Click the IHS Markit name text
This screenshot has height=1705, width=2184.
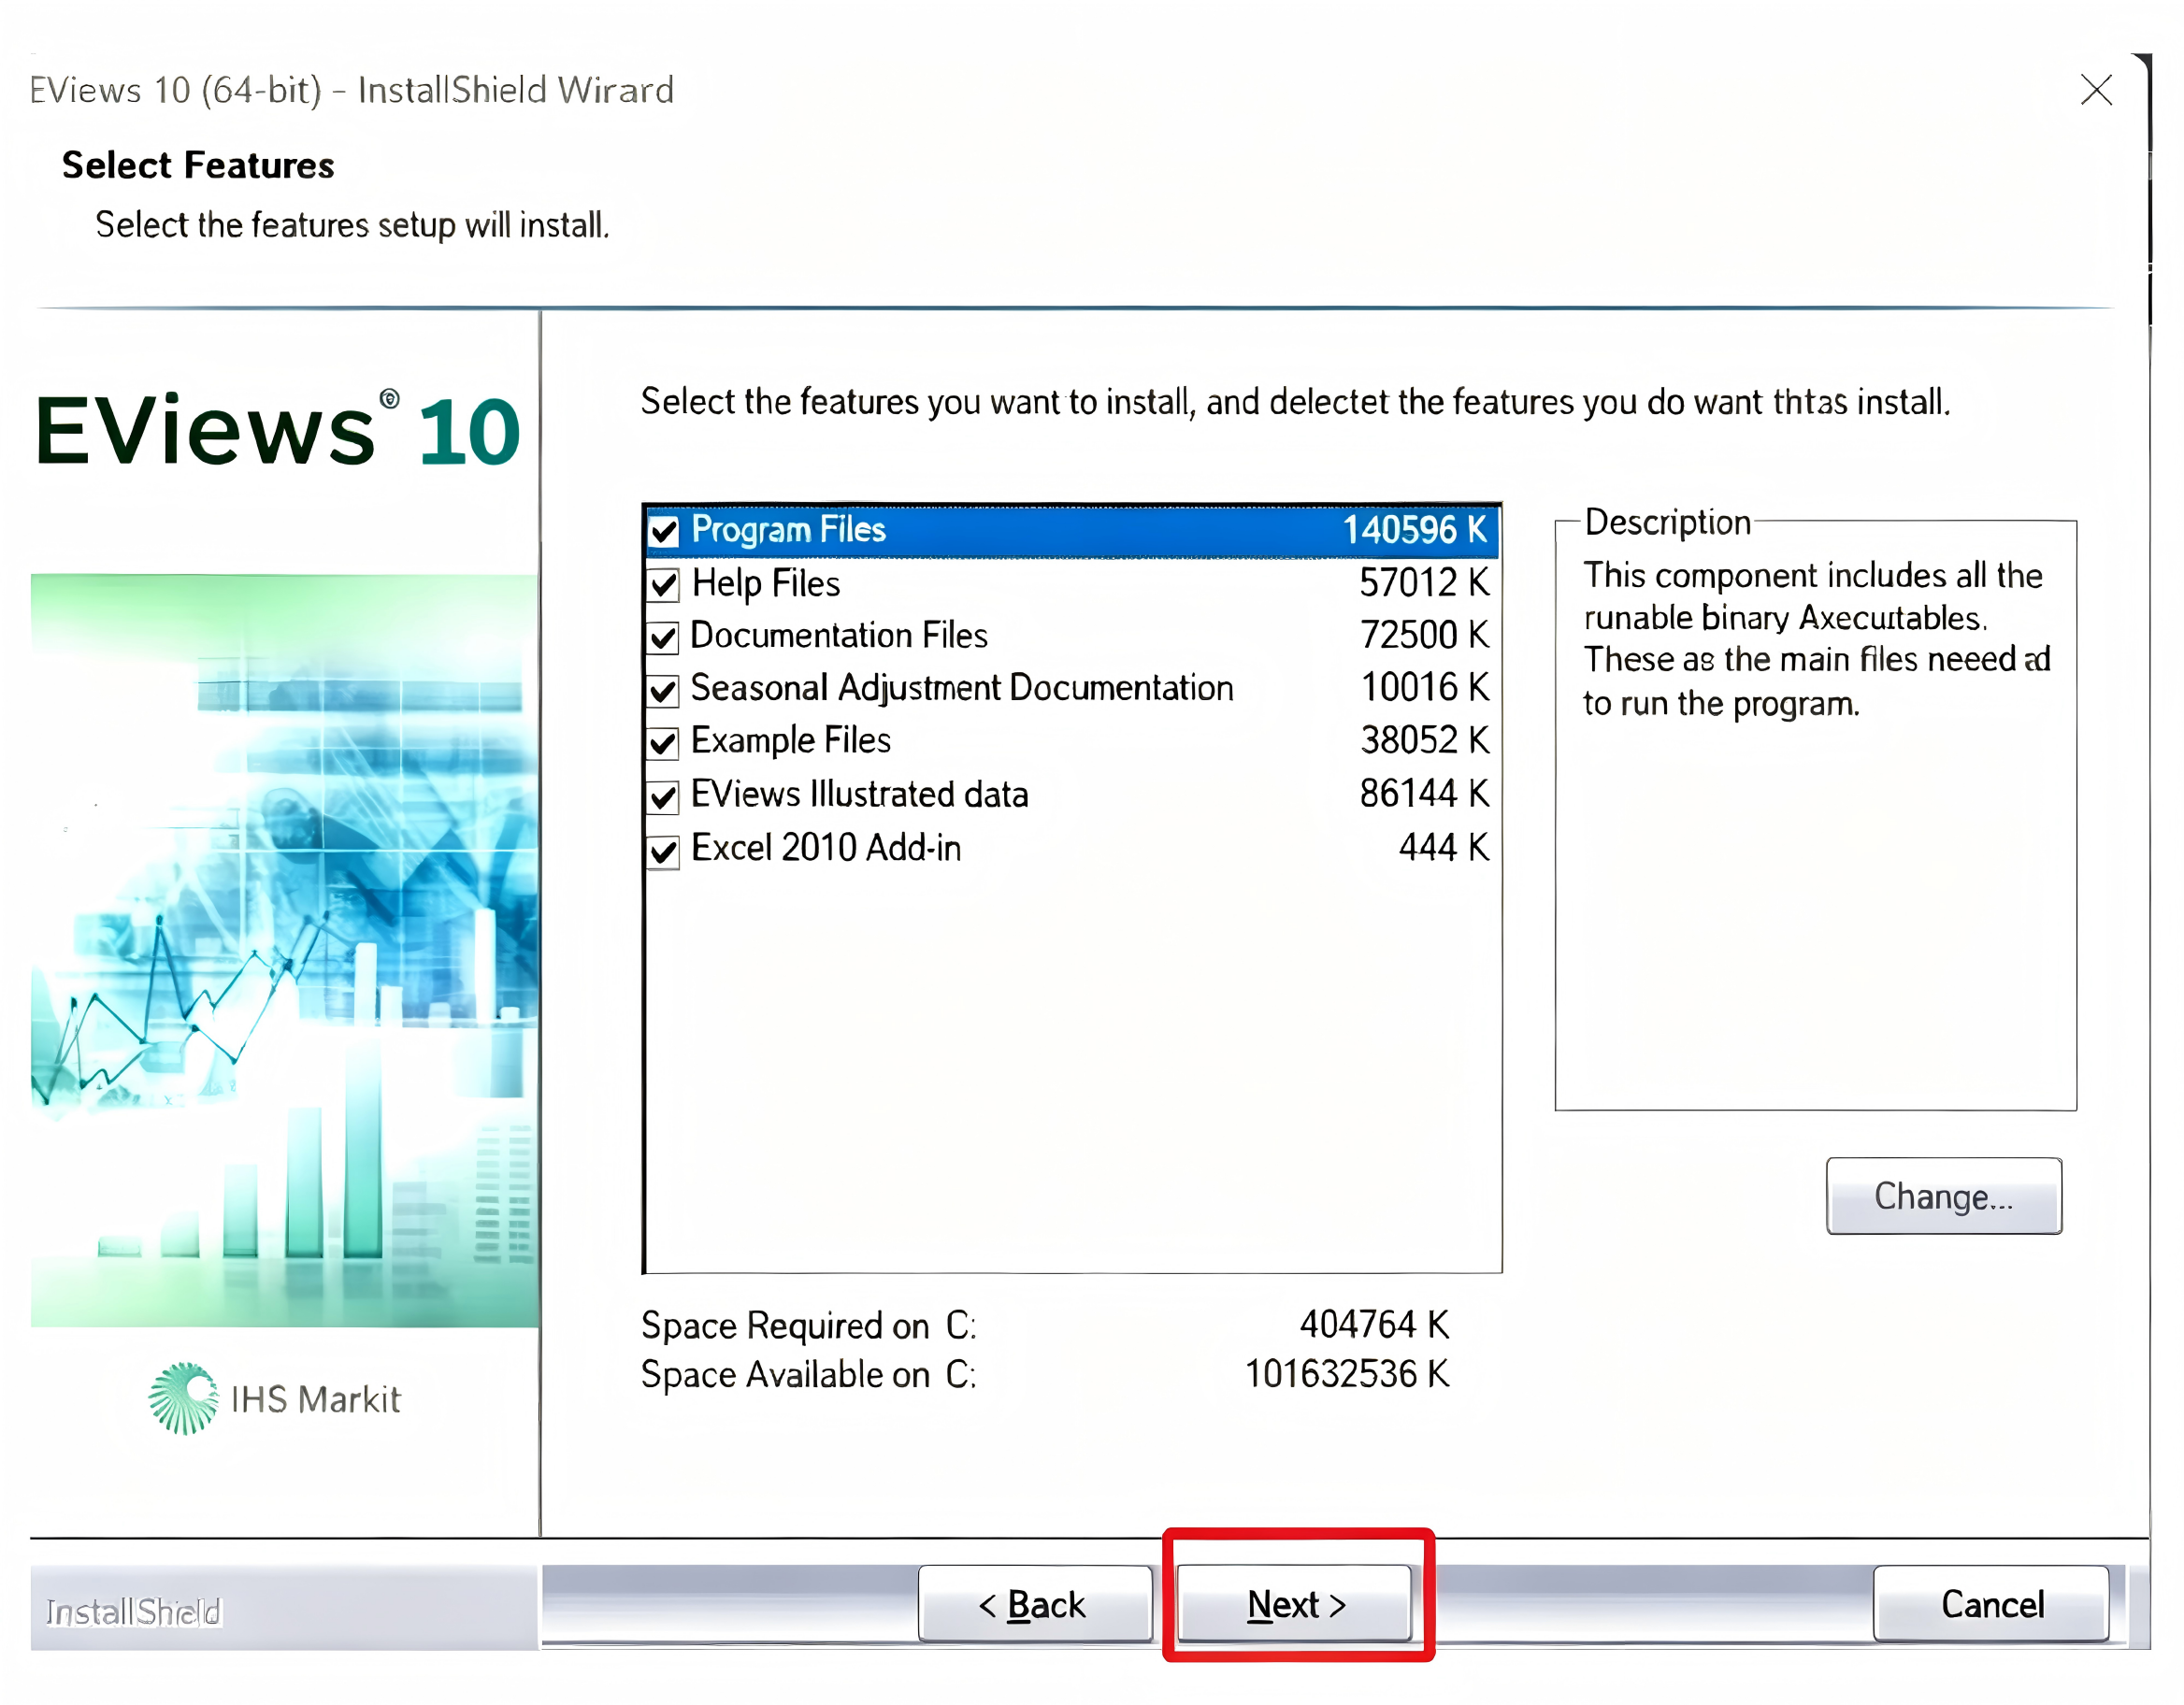(315, 1400)
